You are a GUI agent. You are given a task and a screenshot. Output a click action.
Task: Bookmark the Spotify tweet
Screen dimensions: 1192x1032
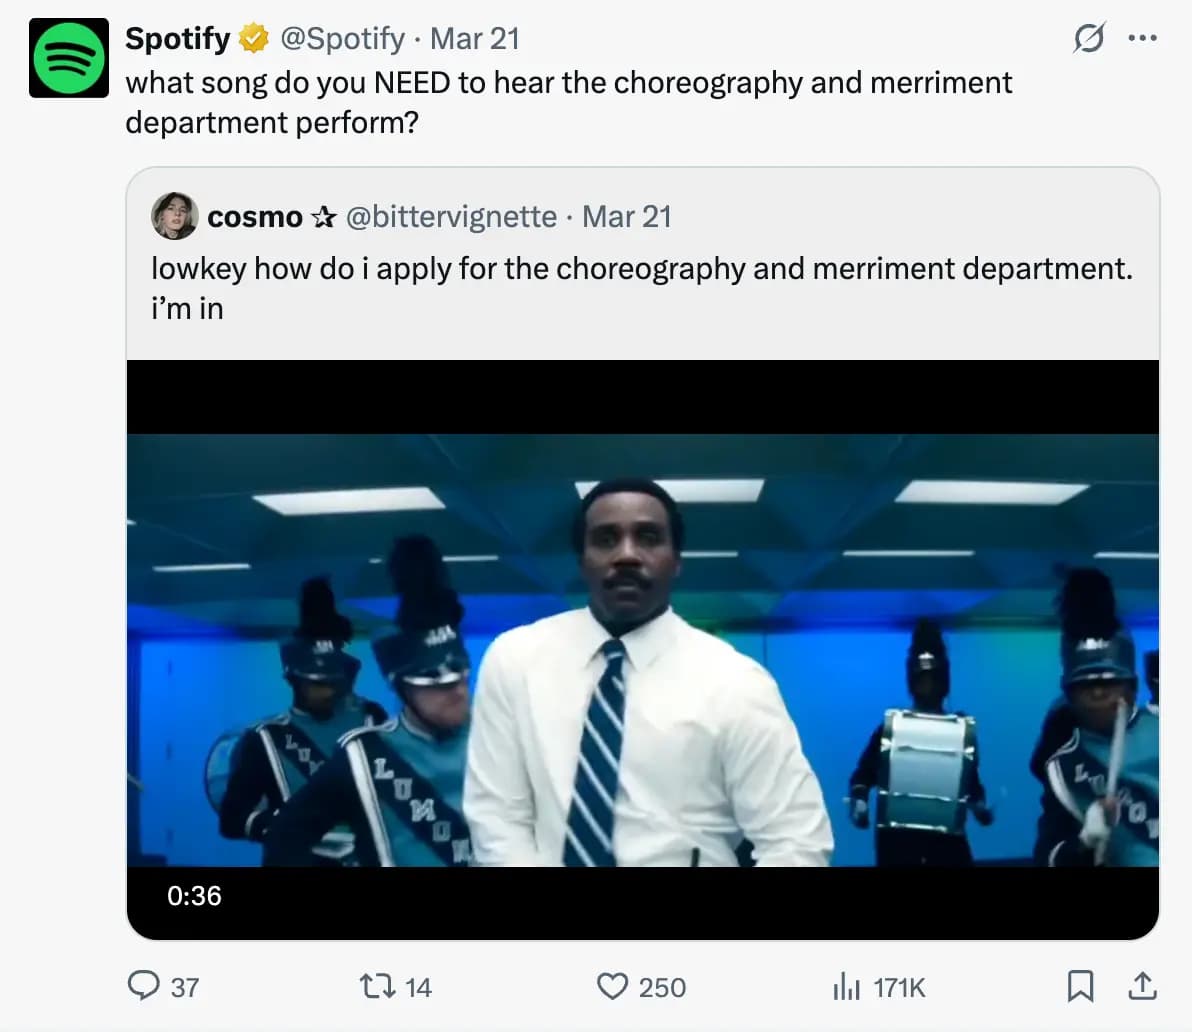(x=1080, y=987)
